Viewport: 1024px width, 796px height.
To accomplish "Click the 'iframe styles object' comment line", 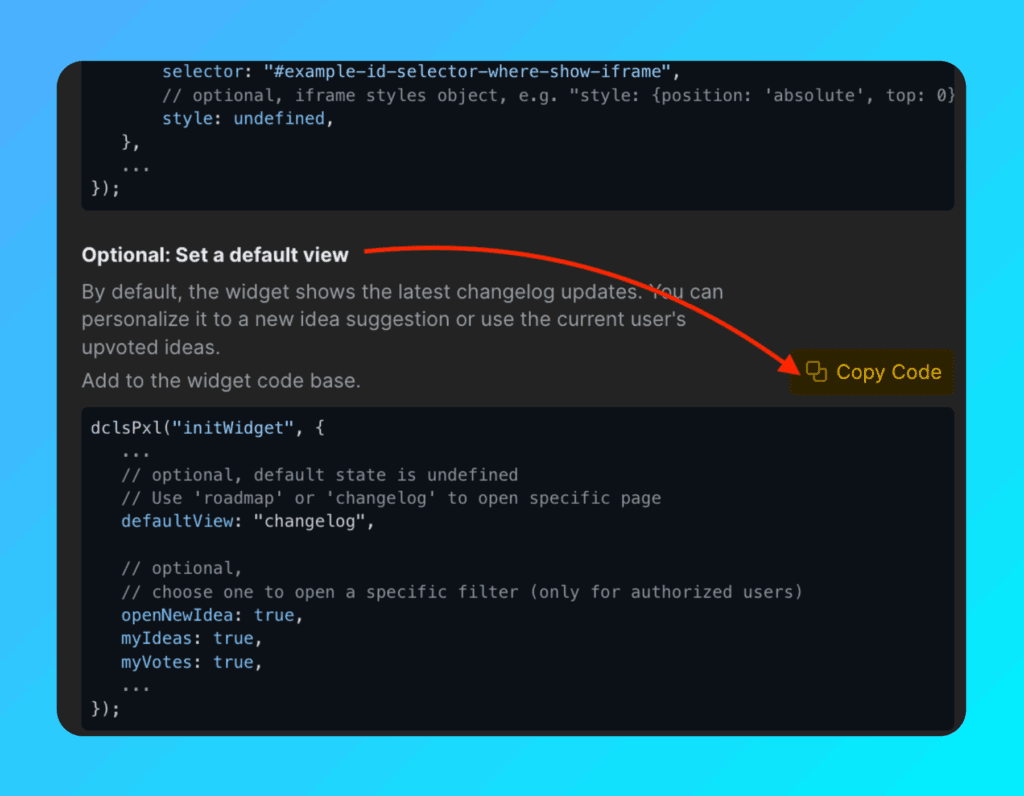I will click(x=558, y=96).
